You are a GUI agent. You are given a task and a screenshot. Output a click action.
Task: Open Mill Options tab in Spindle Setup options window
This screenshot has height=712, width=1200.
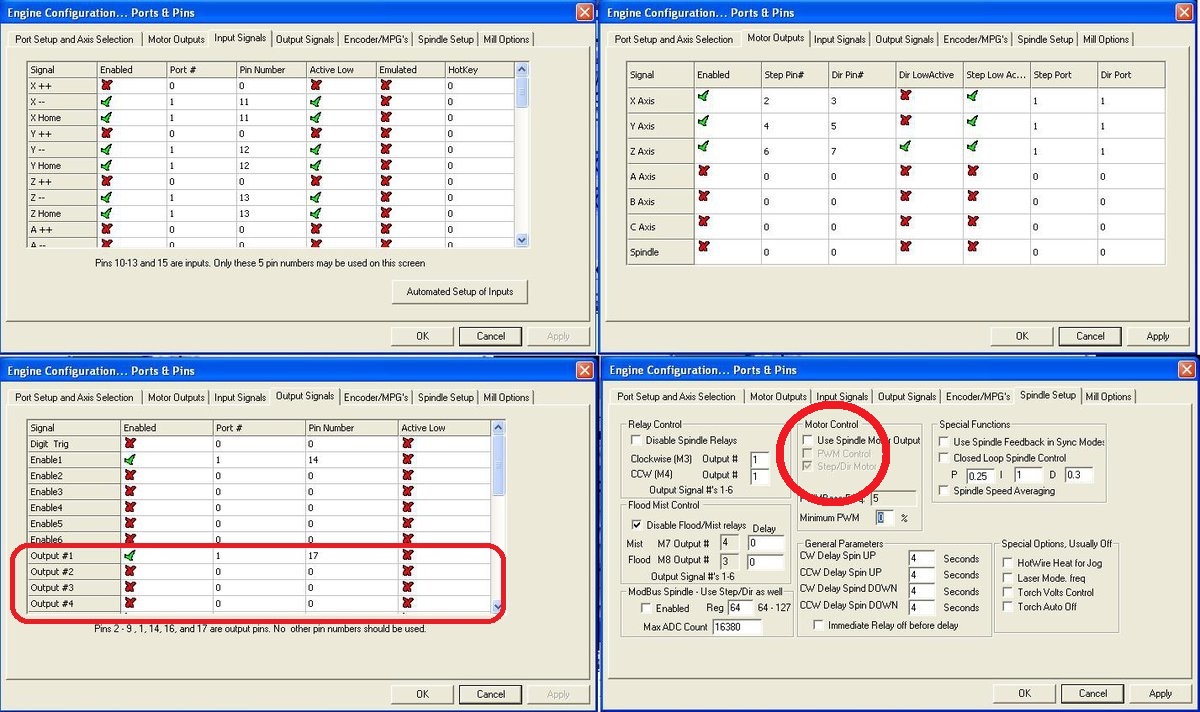click(x=1108, y=396)
